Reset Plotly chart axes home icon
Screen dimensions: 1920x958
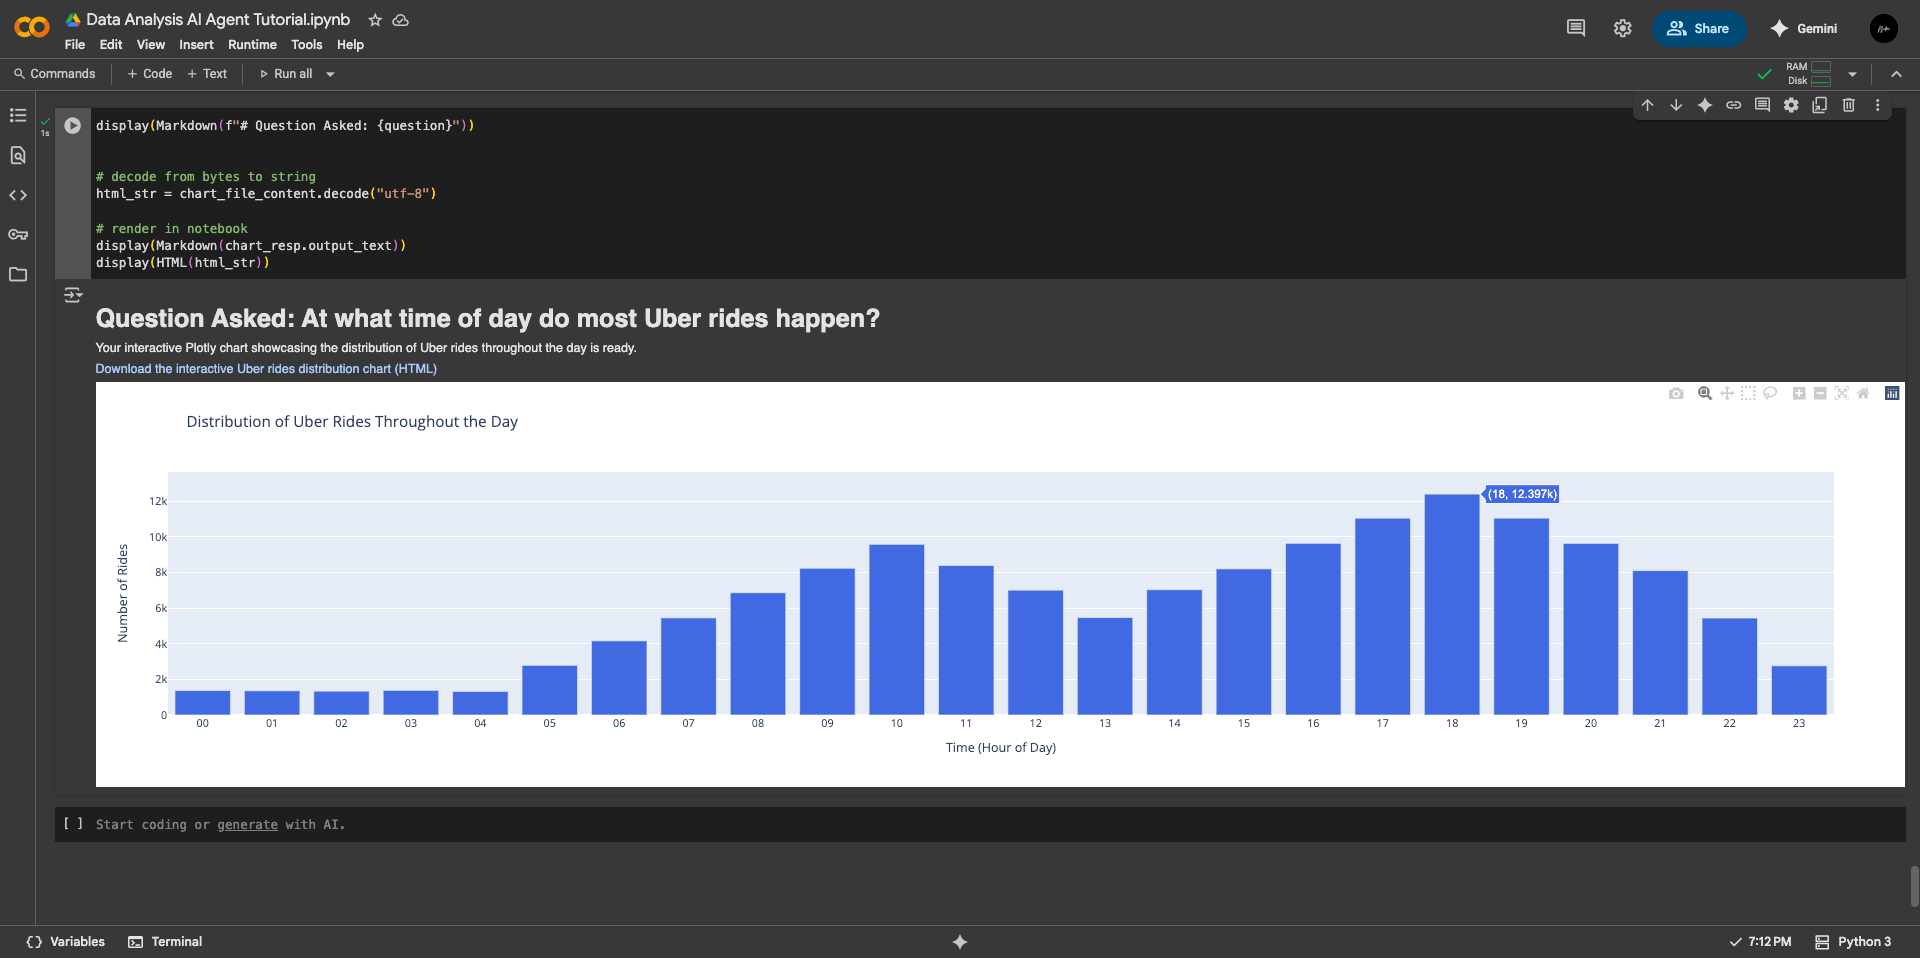tap(1863, 393)
